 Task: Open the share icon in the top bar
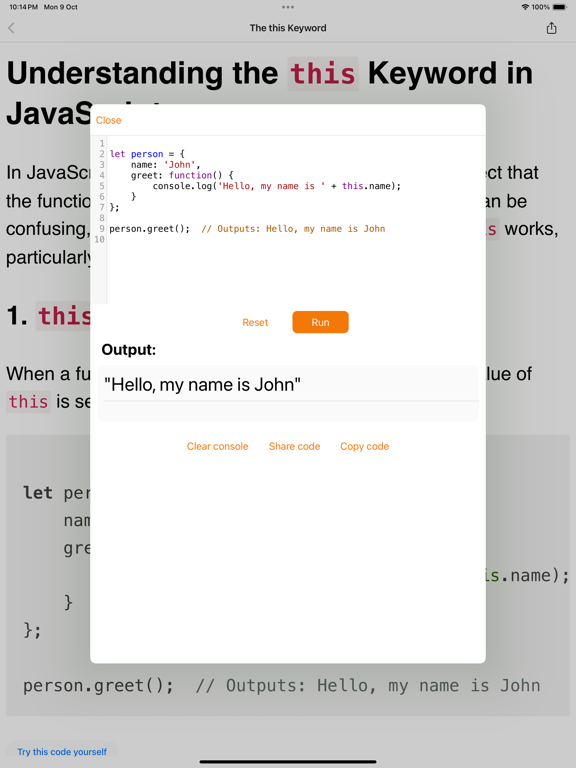click(552, 28)
